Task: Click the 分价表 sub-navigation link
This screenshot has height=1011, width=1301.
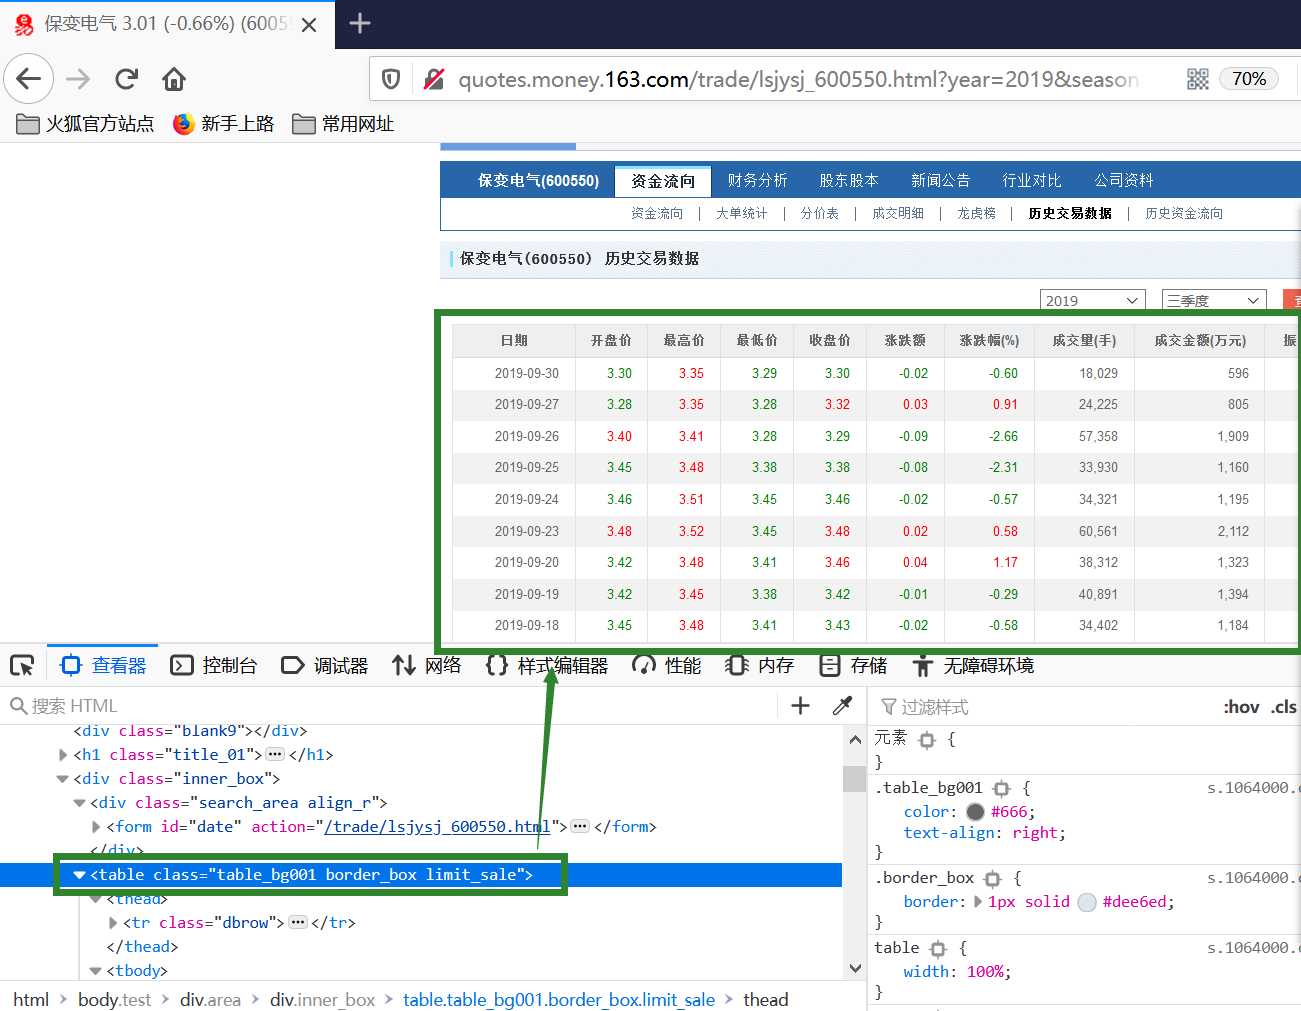Action: pyautogui.click(x=820, y=213)
